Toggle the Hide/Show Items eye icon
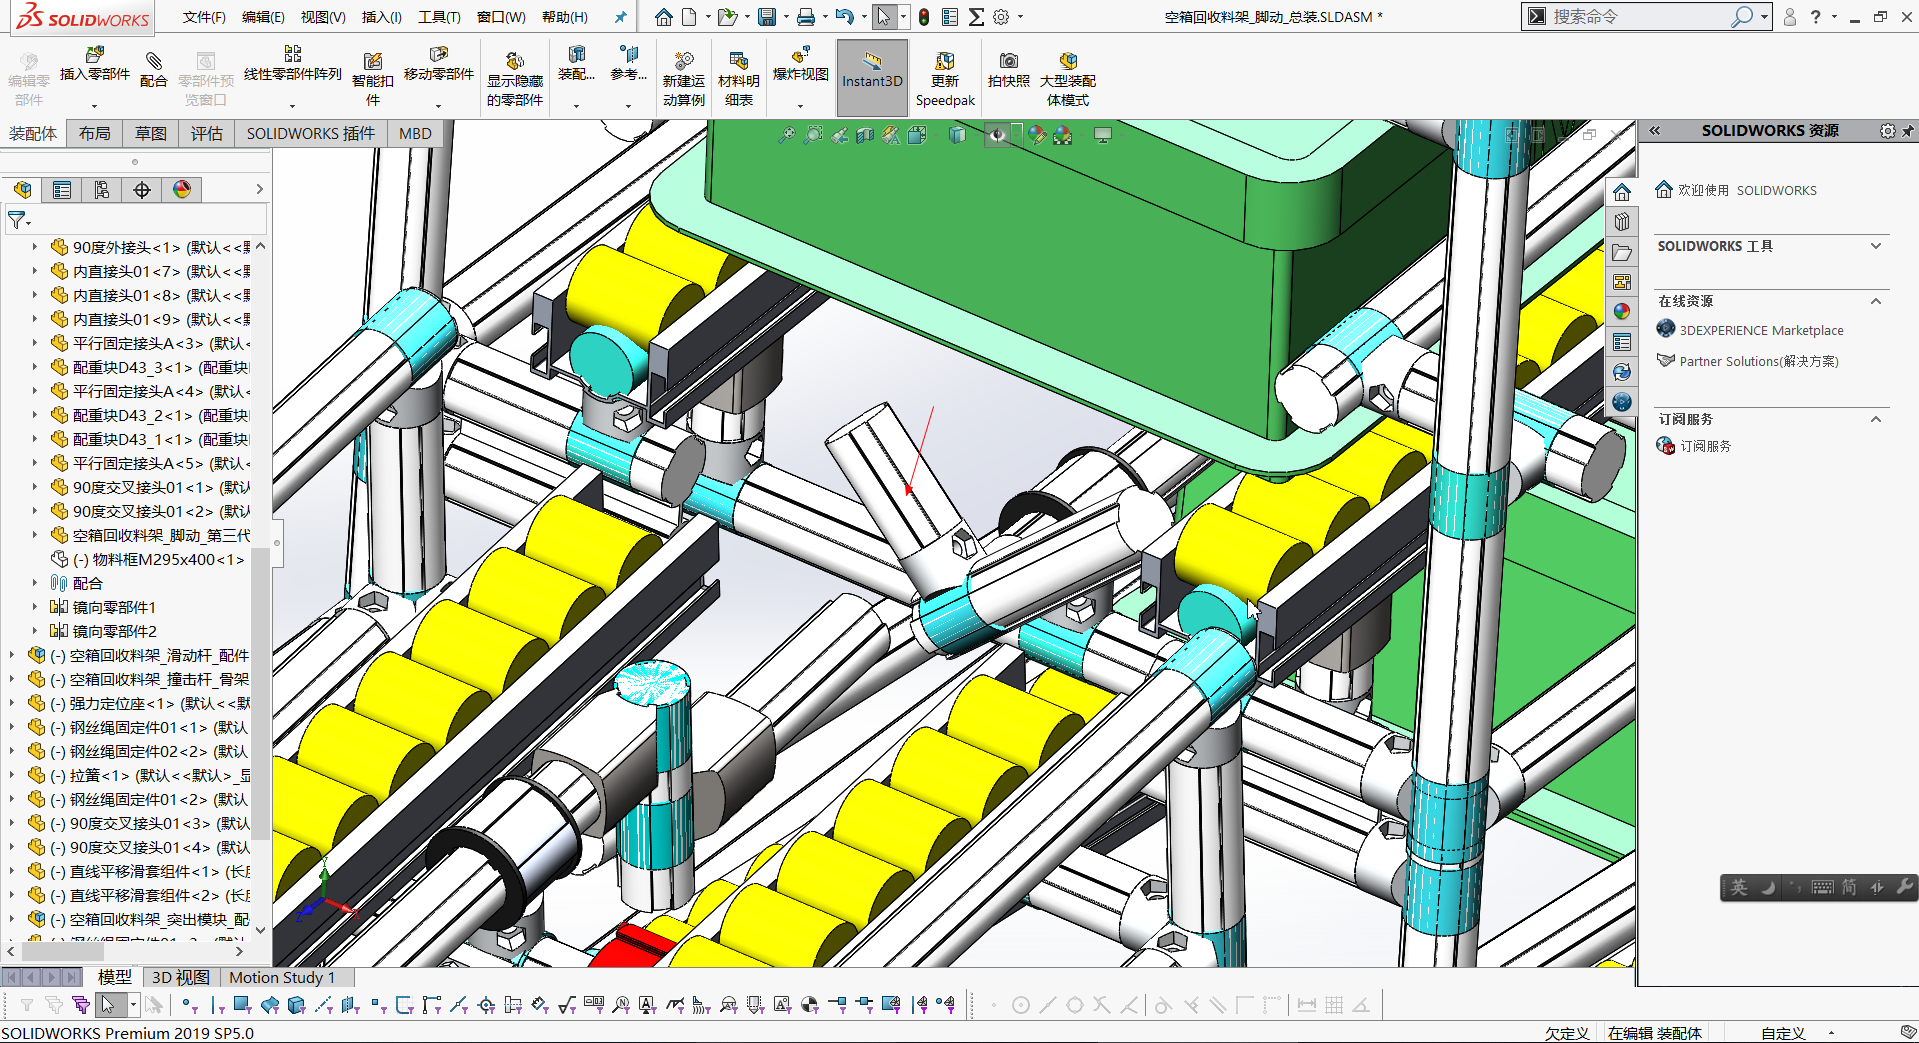1919x1043 pixels. point(997,134)
